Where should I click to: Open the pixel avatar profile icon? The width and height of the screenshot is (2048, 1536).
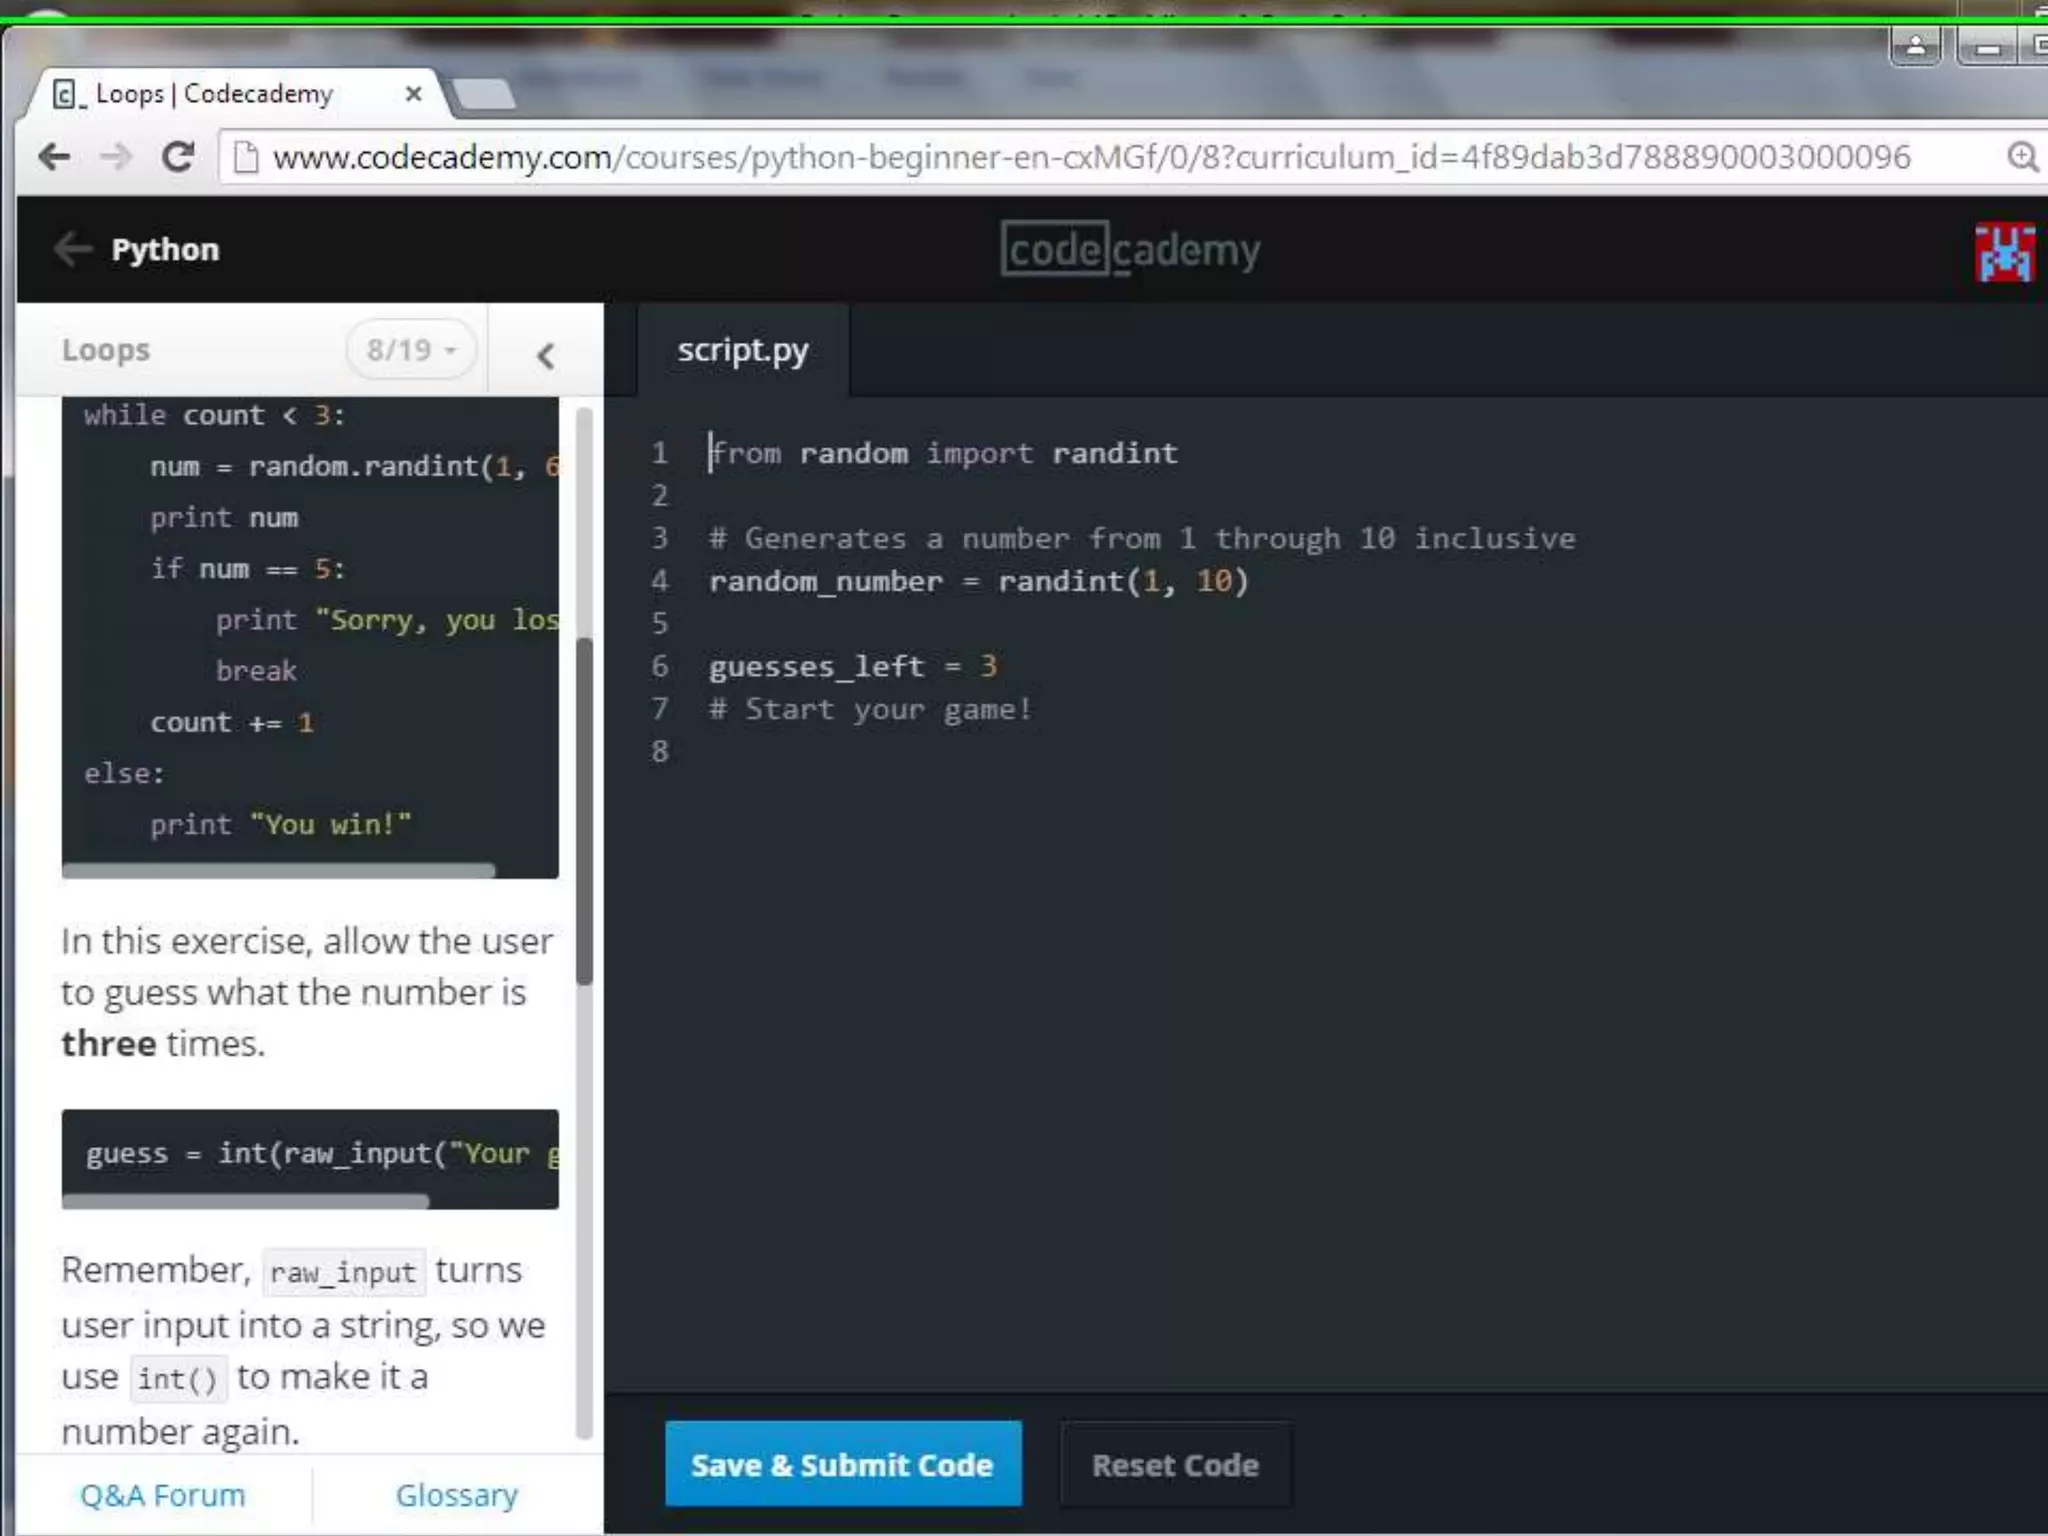point(2004,252)
